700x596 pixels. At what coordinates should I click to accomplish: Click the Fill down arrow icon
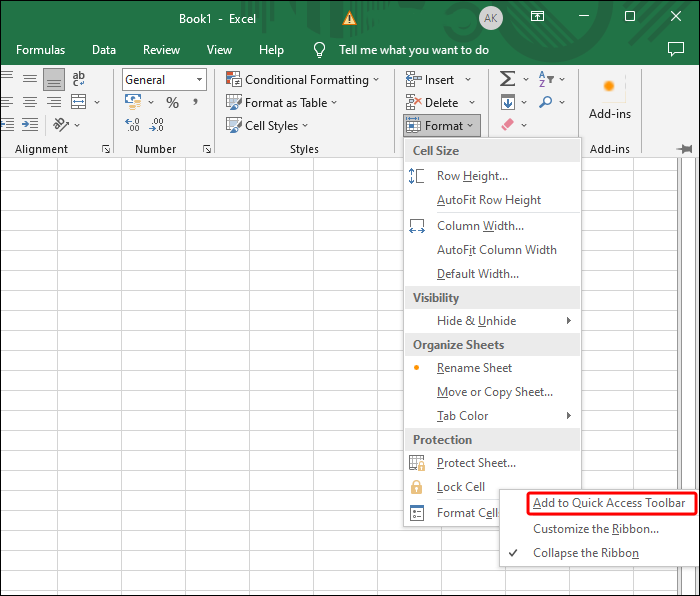508,102
